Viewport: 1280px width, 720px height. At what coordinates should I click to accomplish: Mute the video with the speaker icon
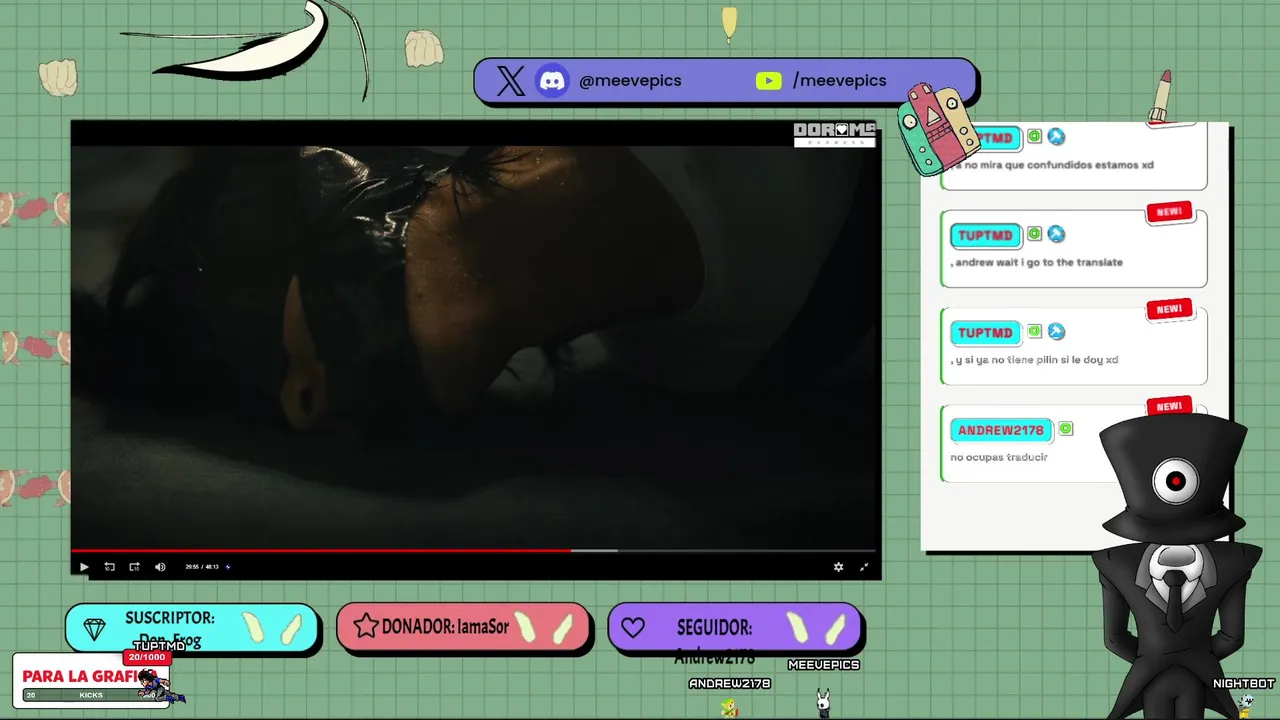coord(160,567)
